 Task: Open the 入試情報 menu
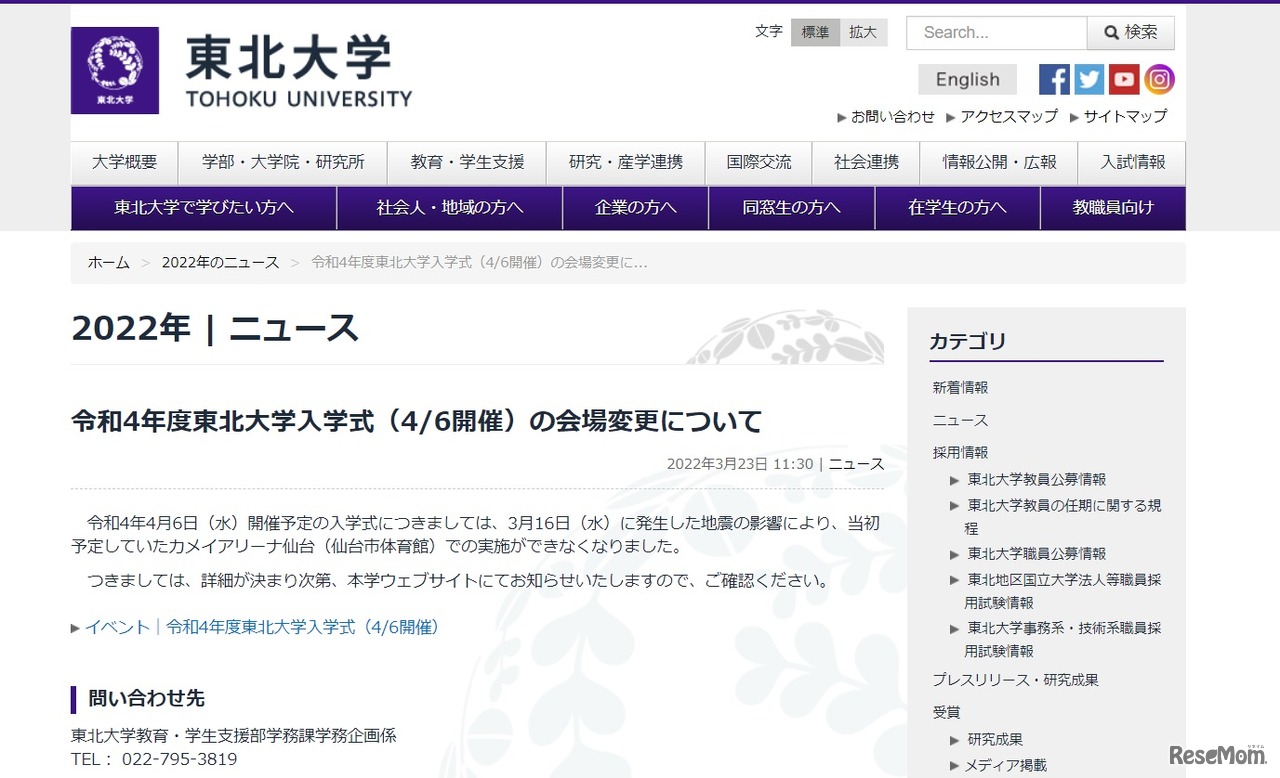point(1133,162)
